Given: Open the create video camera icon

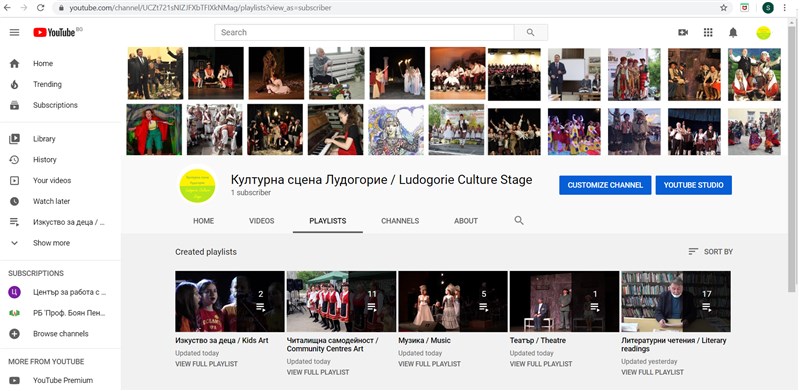Looking at the screenshot, I should (683, 32).
